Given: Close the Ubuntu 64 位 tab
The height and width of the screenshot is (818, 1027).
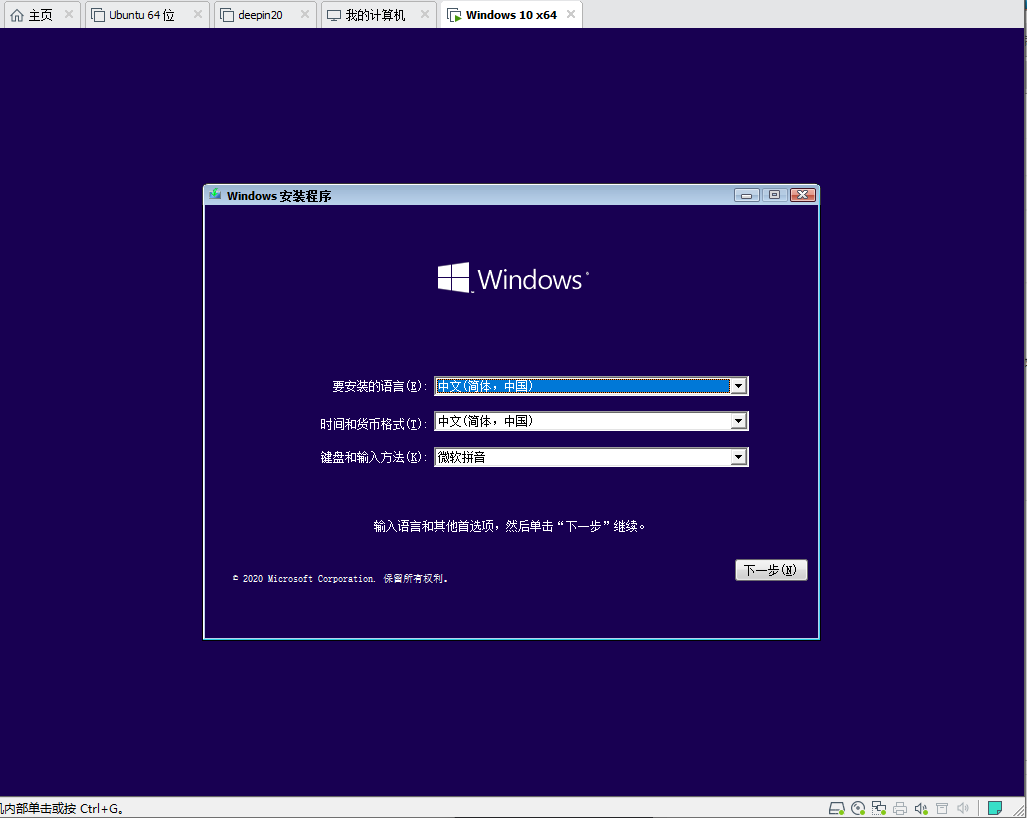Looking at the screenshot, I should click(198, 14).
